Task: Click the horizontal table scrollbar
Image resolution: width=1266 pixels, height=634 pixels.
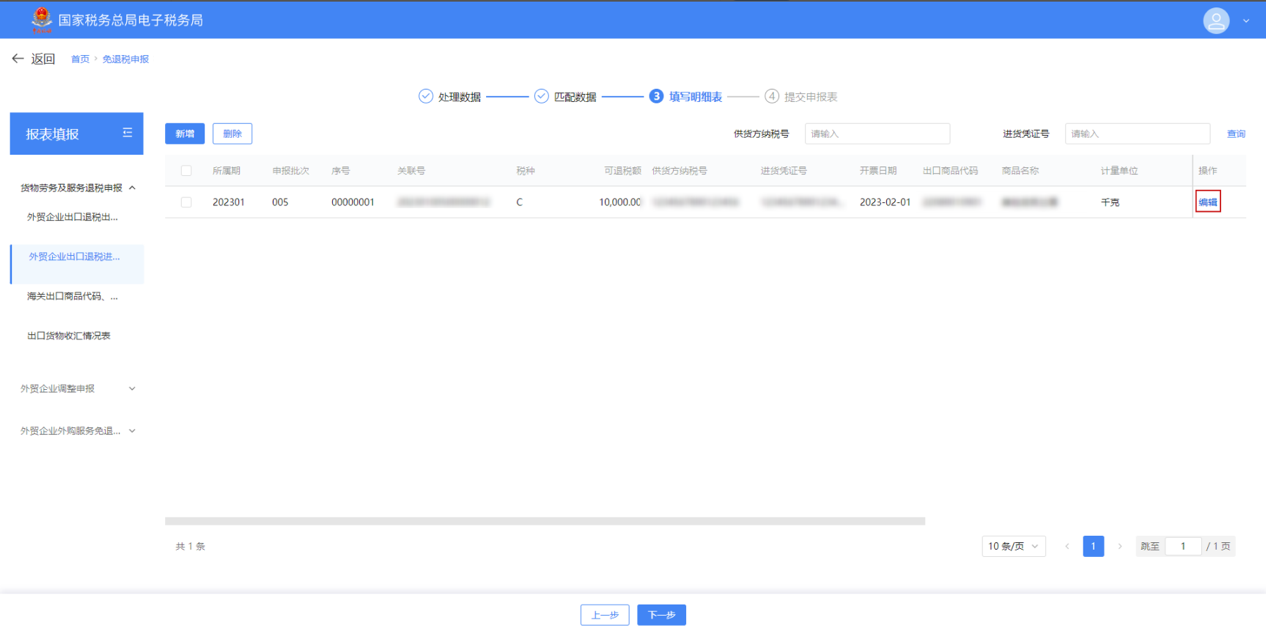Action: point(544,521)
